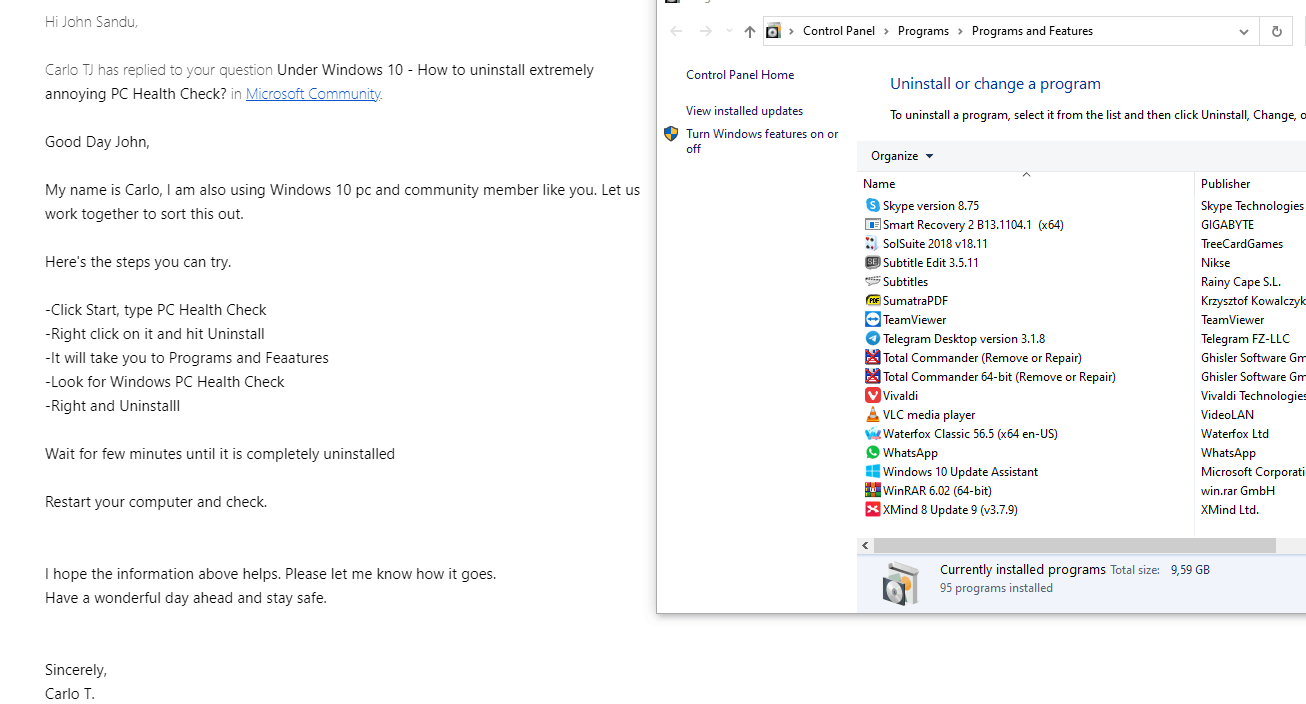
Task: Click the Uninstall or change a program heading
Action: click(995, 84)
